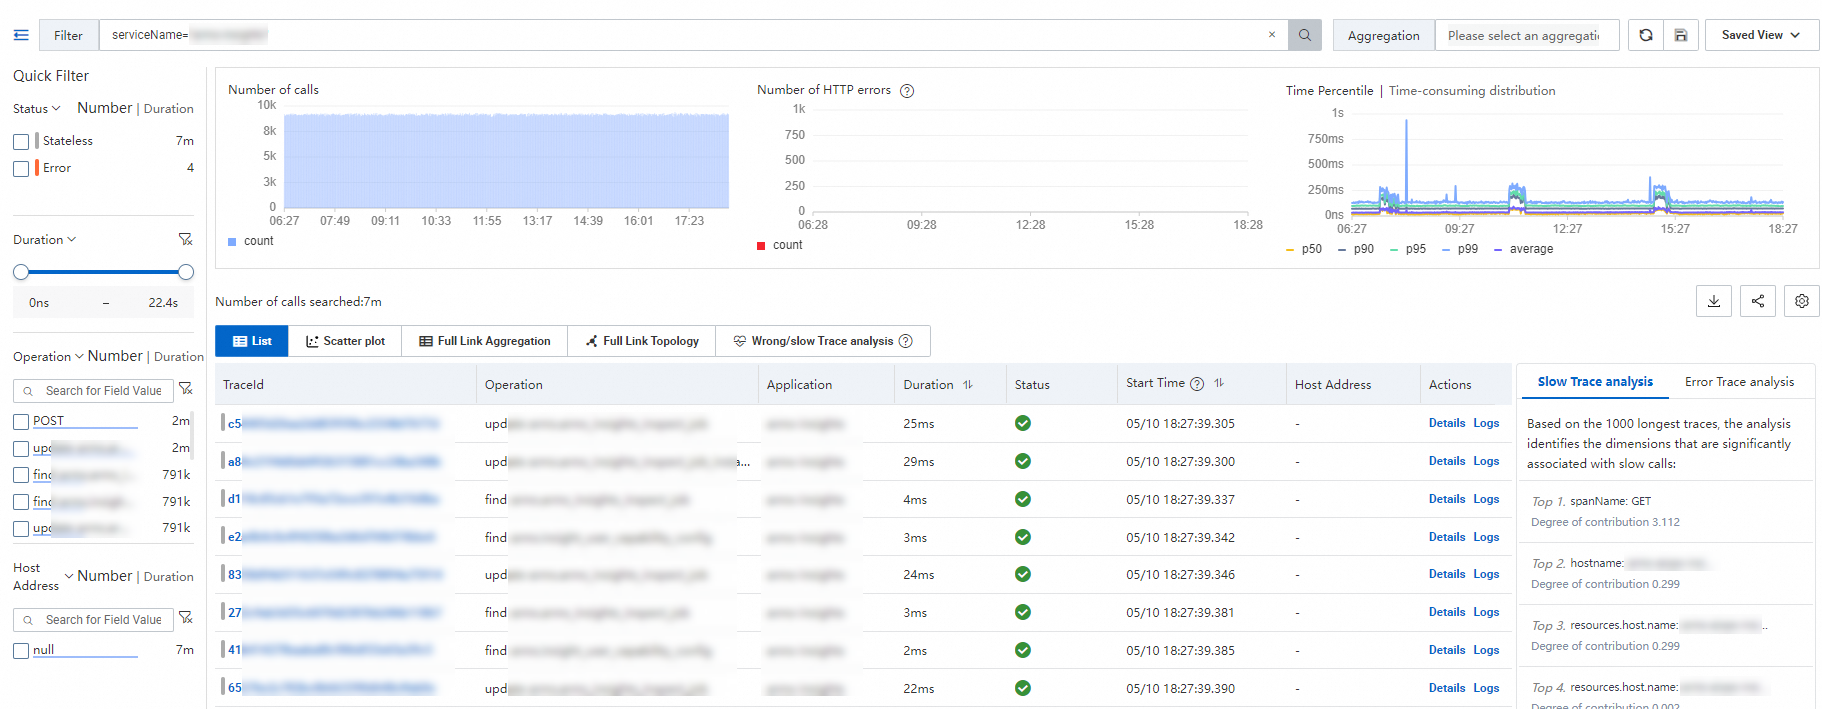Download the trace list
The image size is (1822, 709).
[1714, 301]
